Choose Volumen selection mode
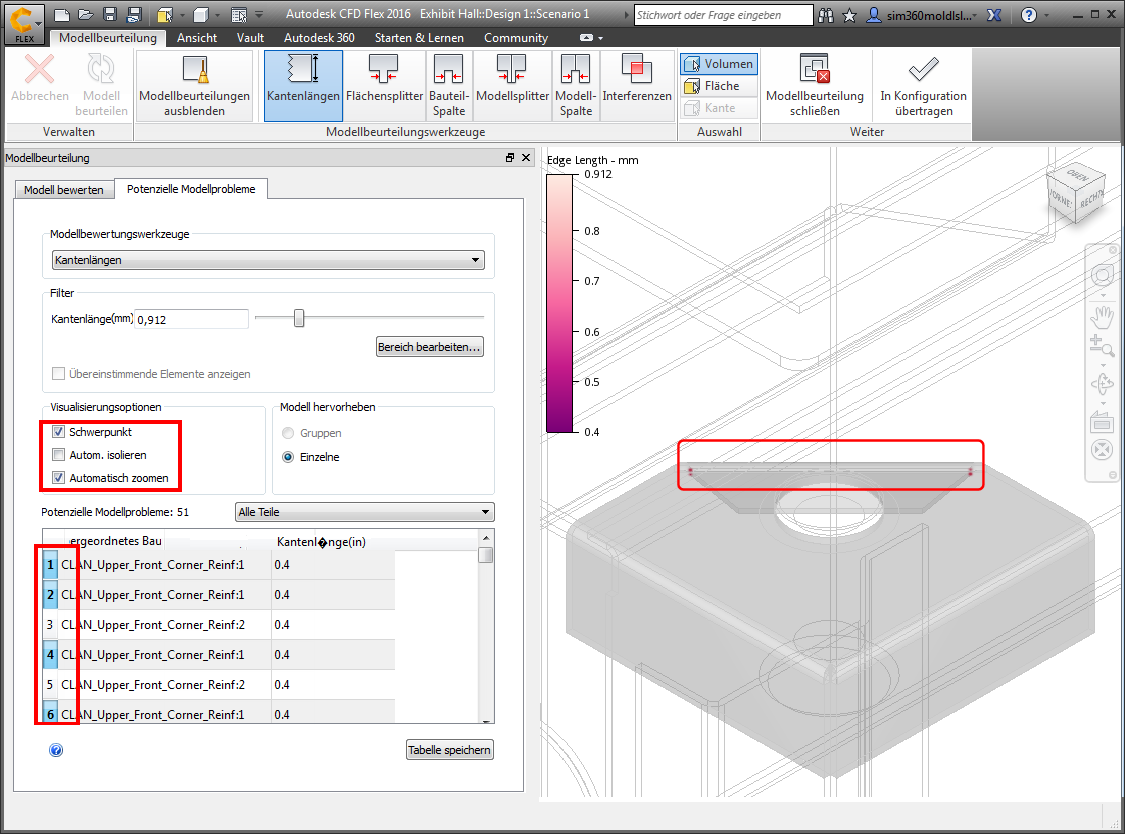Image resolution: width=1125 pixels, height=834 pixels. (x=719, y=64)
